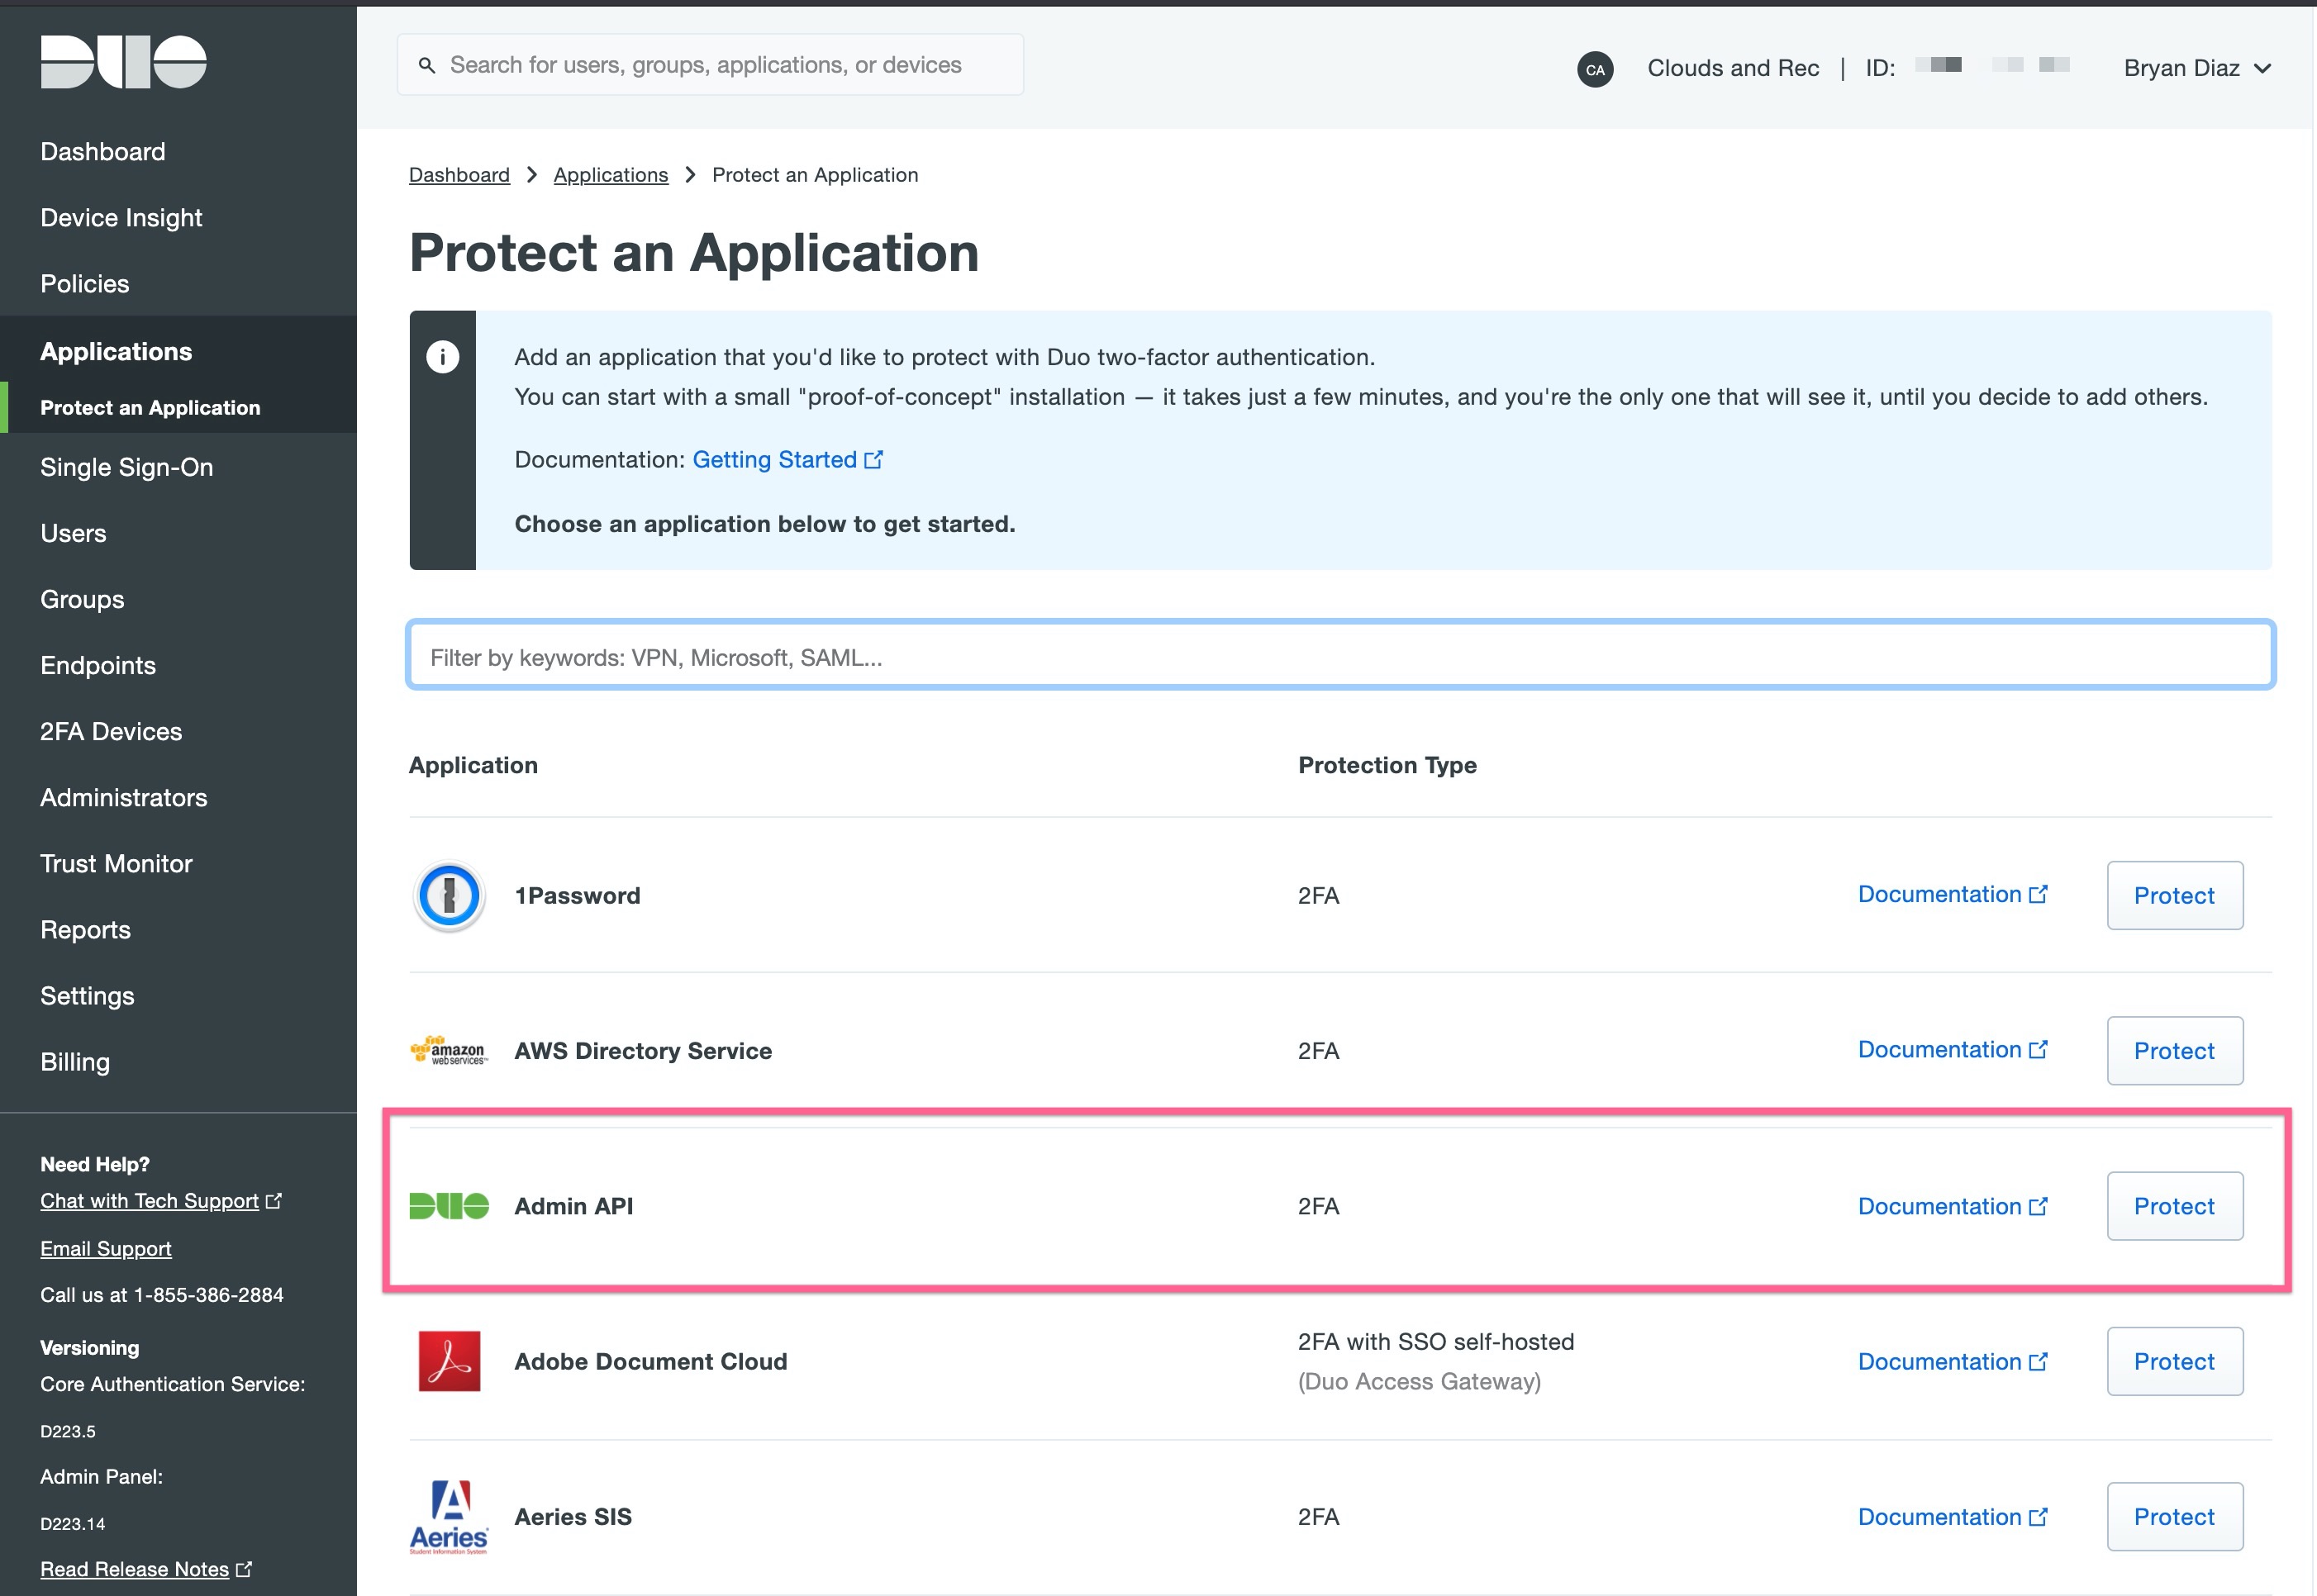Open Trust Monitor from sidebar

[116, 863]
